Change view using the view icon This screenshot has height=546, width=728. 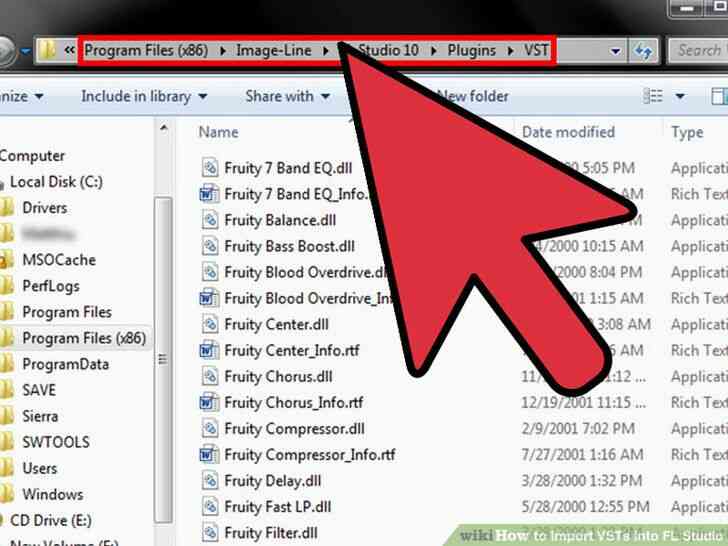pos(652,96)
